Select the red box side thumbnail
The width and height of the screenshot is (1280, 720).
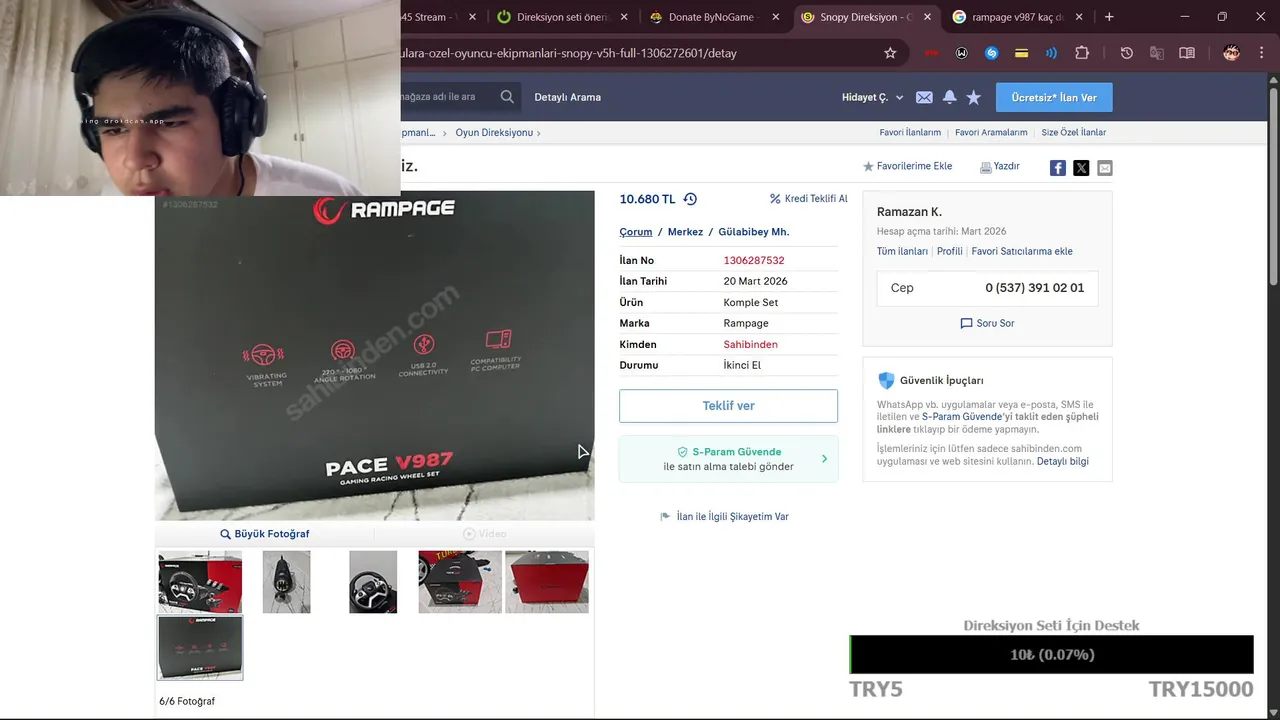pos(547,582)
